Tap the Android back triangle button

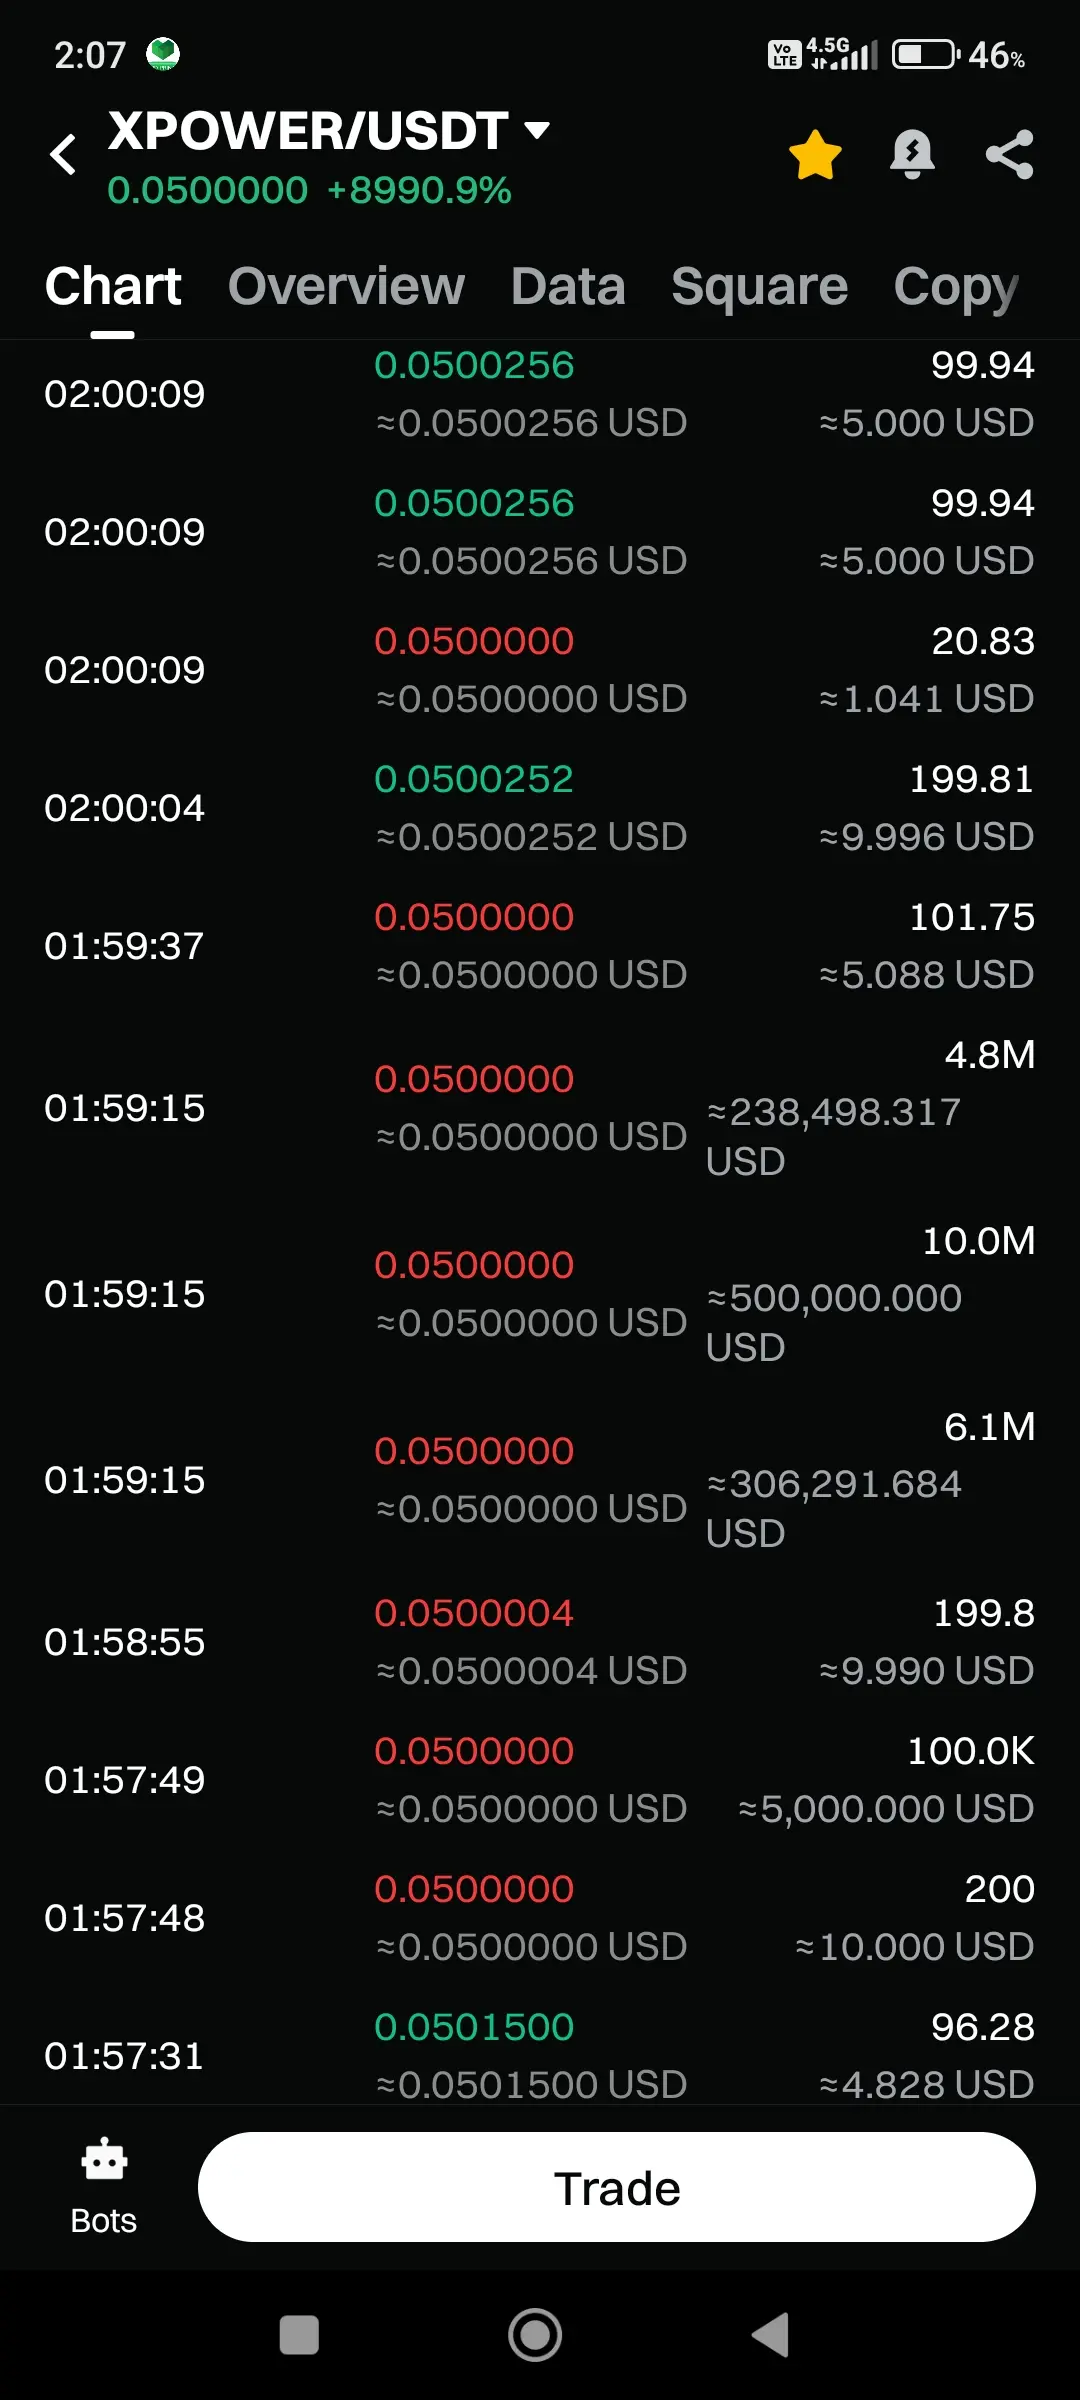point(771,2336)
